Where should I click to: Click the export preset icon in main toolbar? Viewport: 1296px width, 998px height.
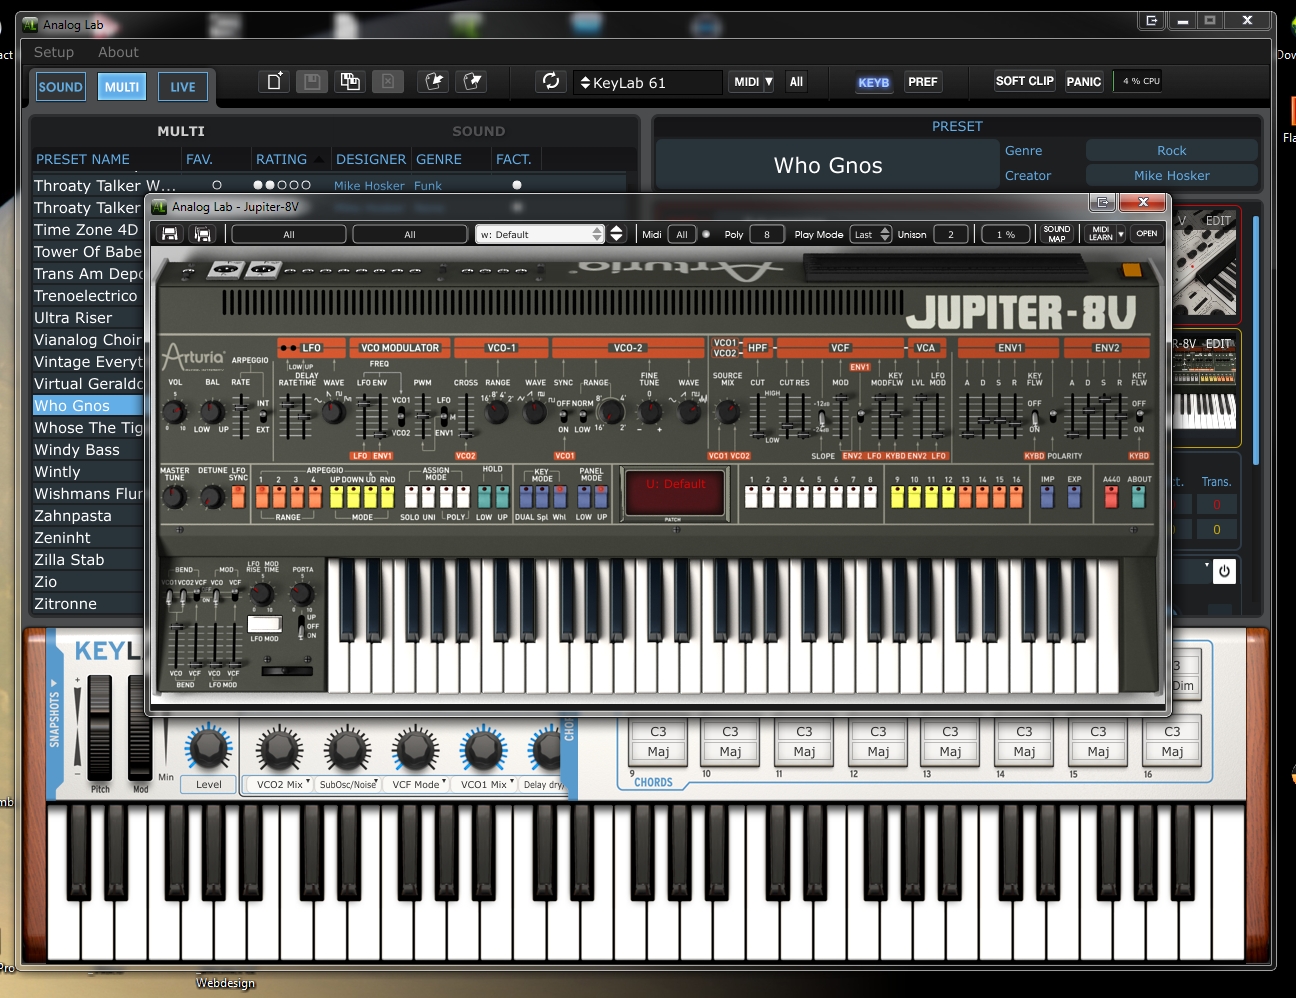click(x=472, y=82)
